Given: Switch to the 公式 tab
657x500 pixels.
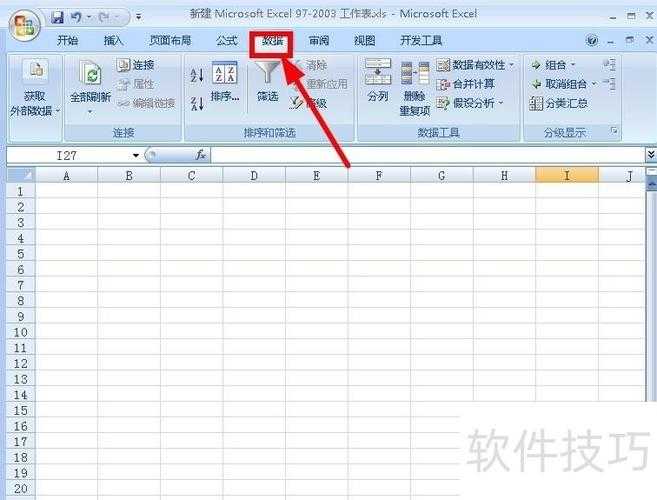Looking at the screenshot, I should click(x=226, y=40).
